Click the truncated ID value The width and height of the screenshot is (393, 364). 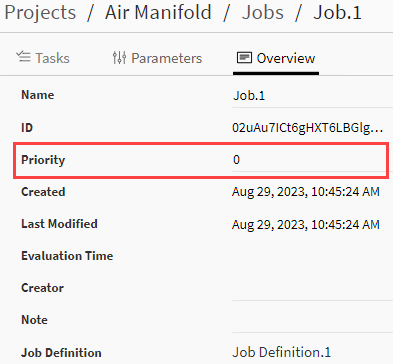click(308, 128)
